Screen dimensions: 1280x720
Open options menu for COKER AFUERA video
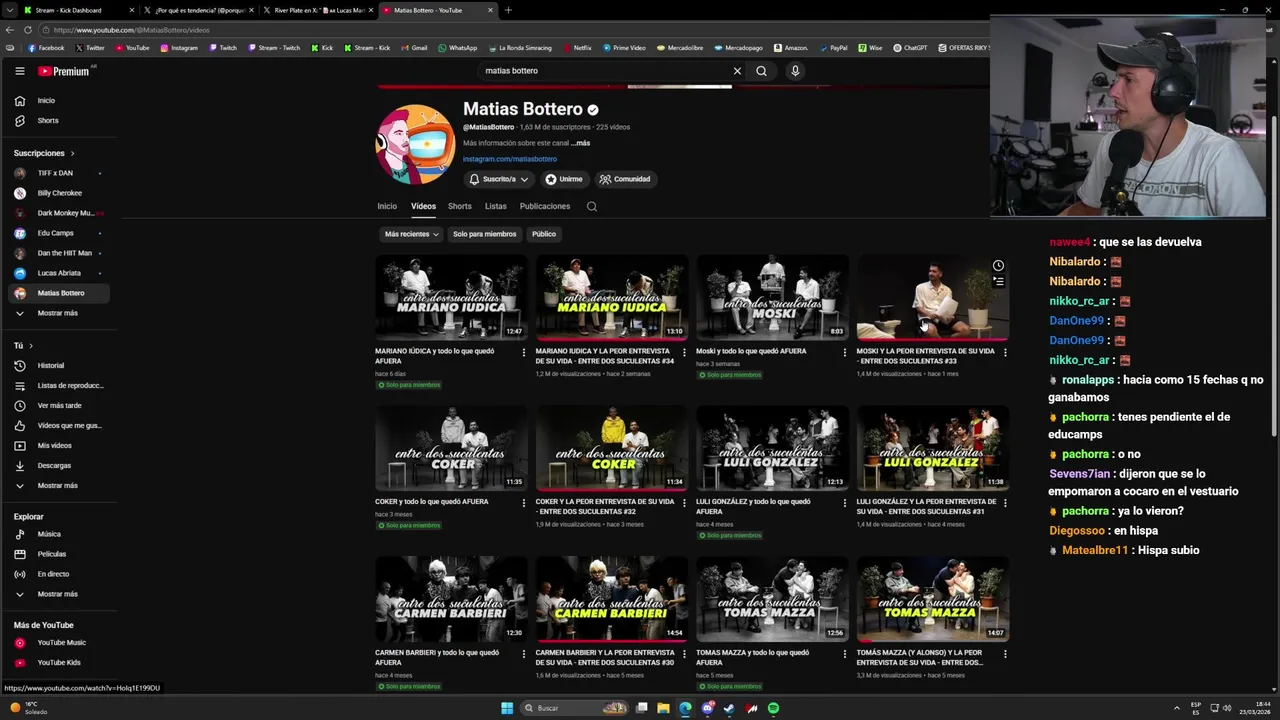pos(523,502)
